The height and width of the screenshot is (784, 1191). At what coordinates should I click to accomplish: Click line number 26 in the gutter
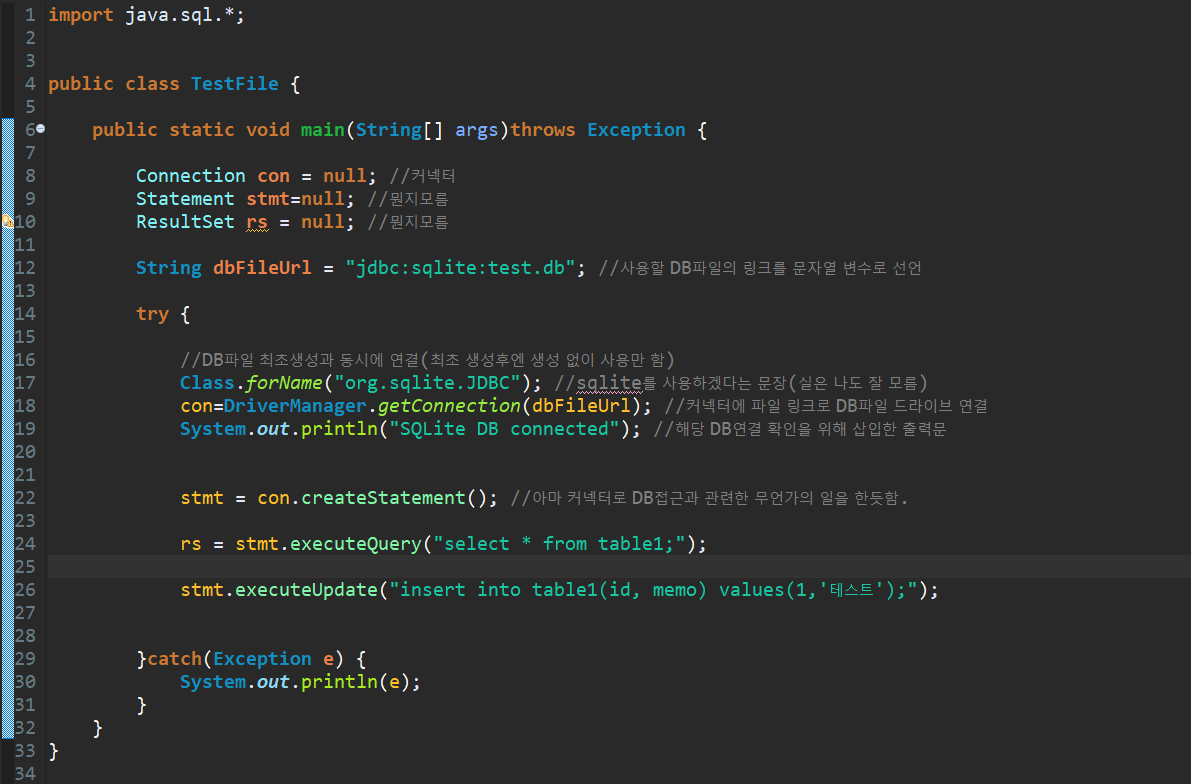(25, 590)
